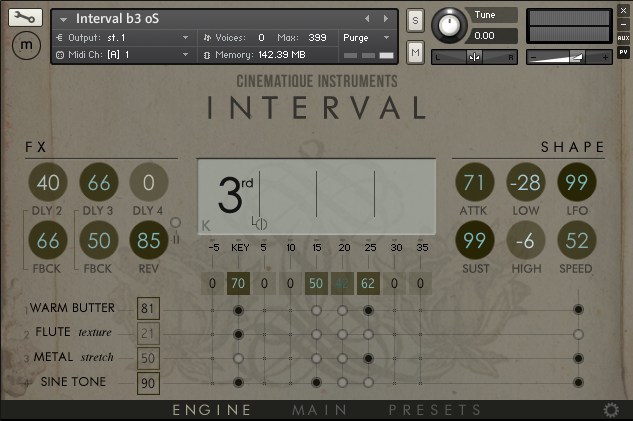The width and height of the screenshot is (633, 421).
Task: Click the circular 'm' logo icon
Action: tap(24, 45)
